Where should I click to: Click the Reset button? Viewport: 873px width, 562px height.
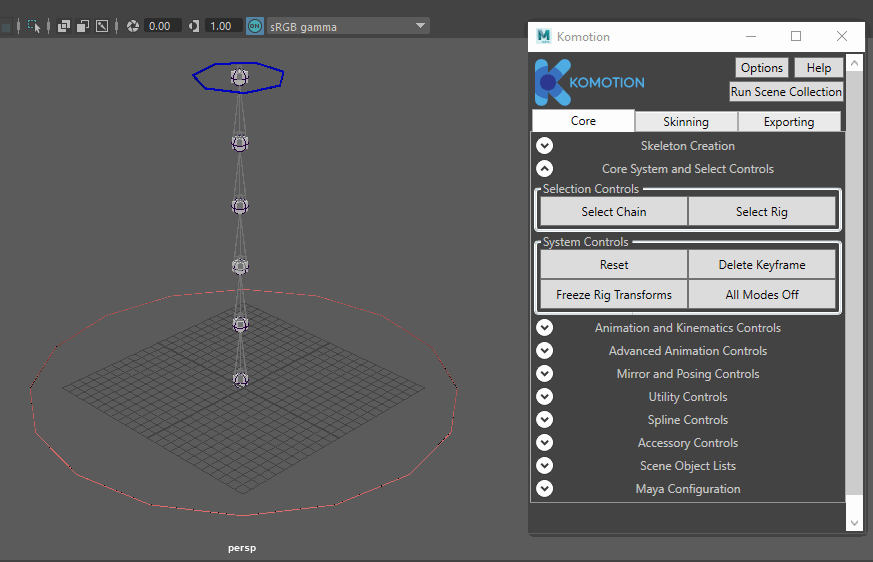(614, 265)
